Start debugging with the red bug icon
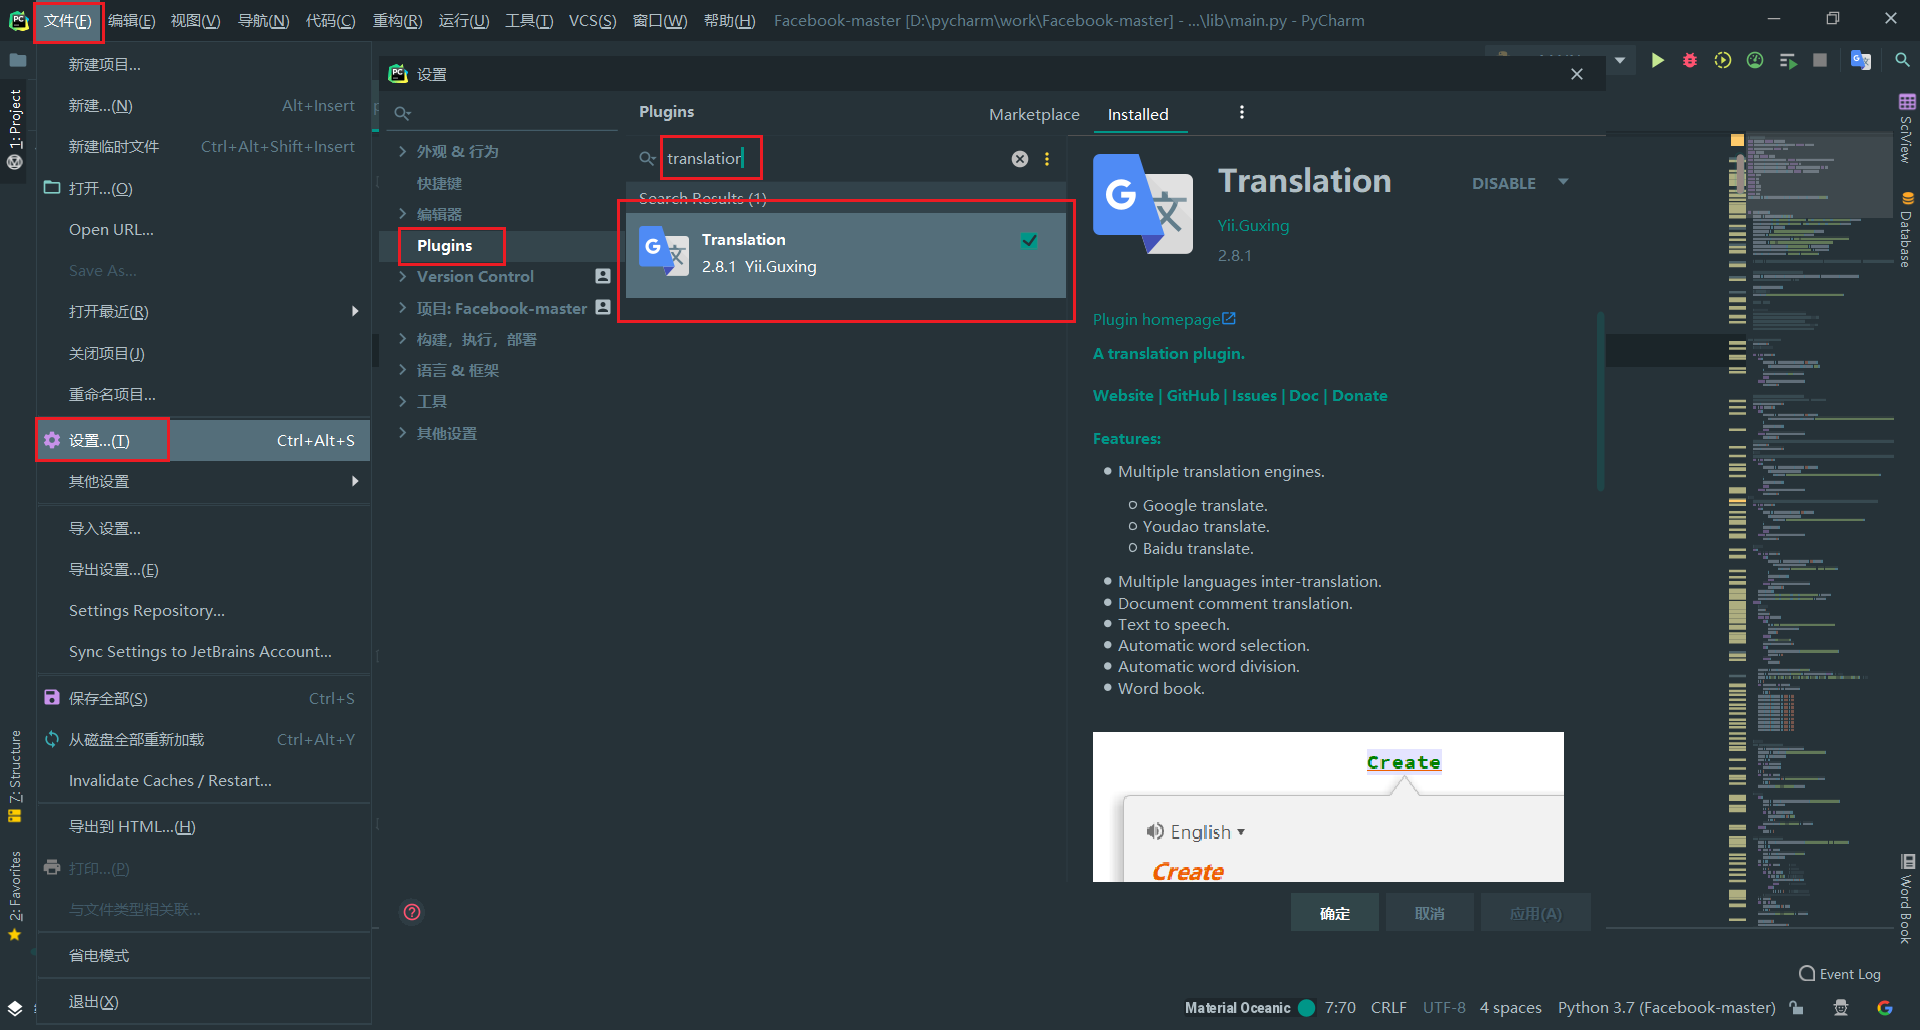 1690,61
